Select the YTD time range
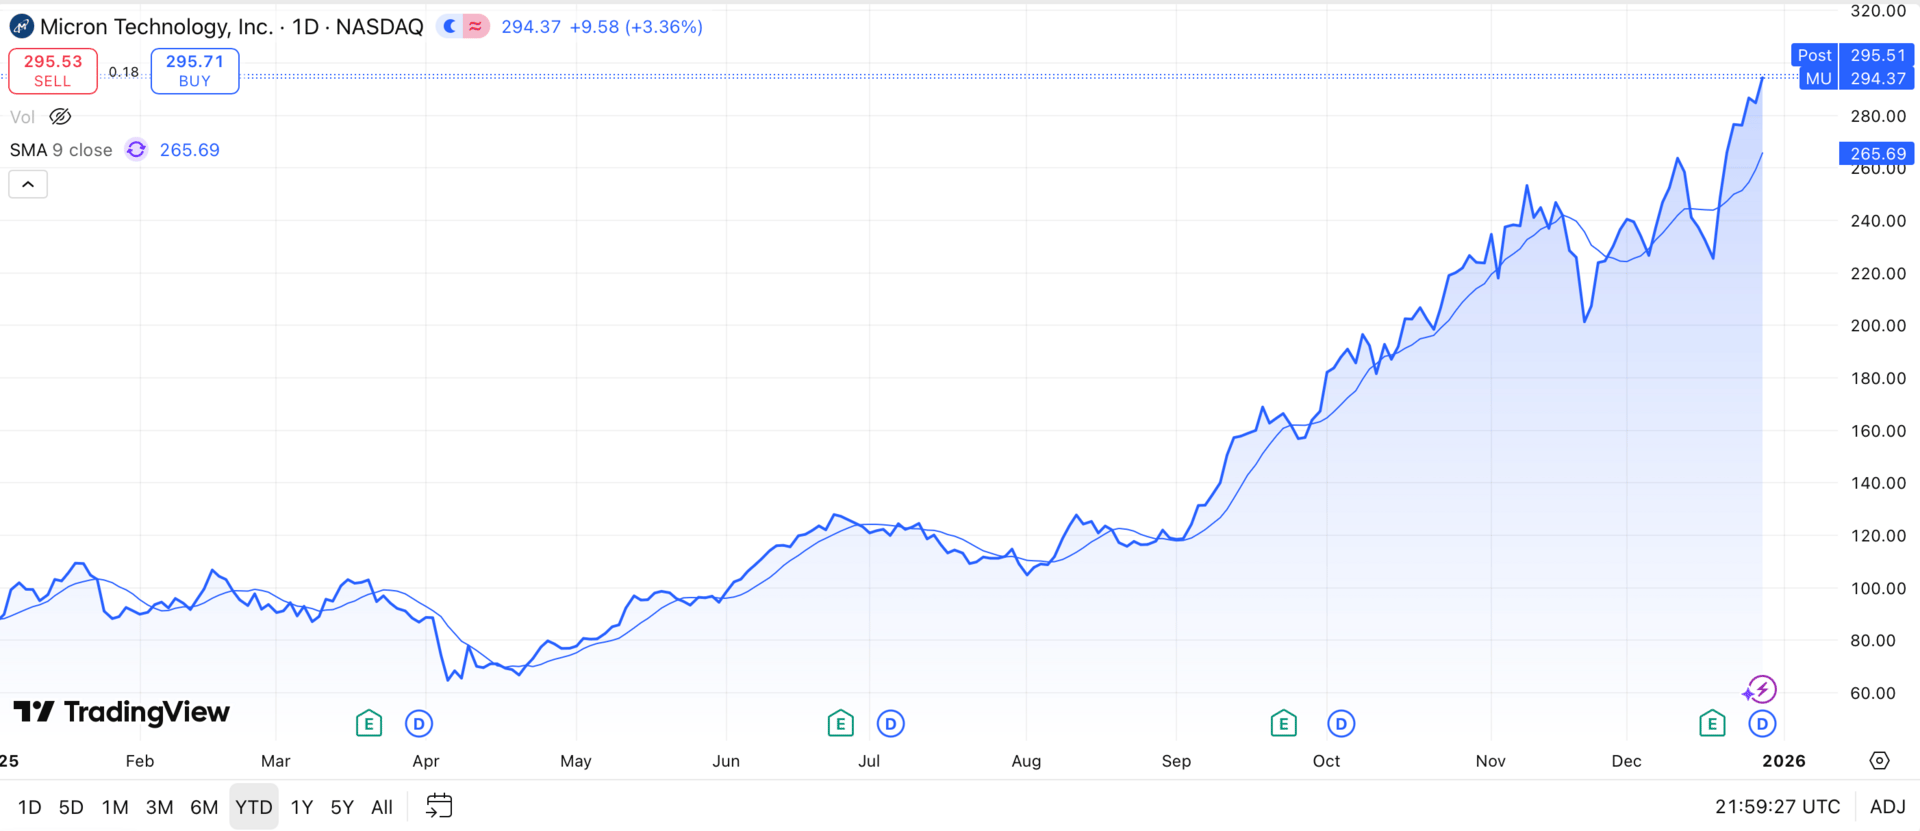 pos(254,807)
